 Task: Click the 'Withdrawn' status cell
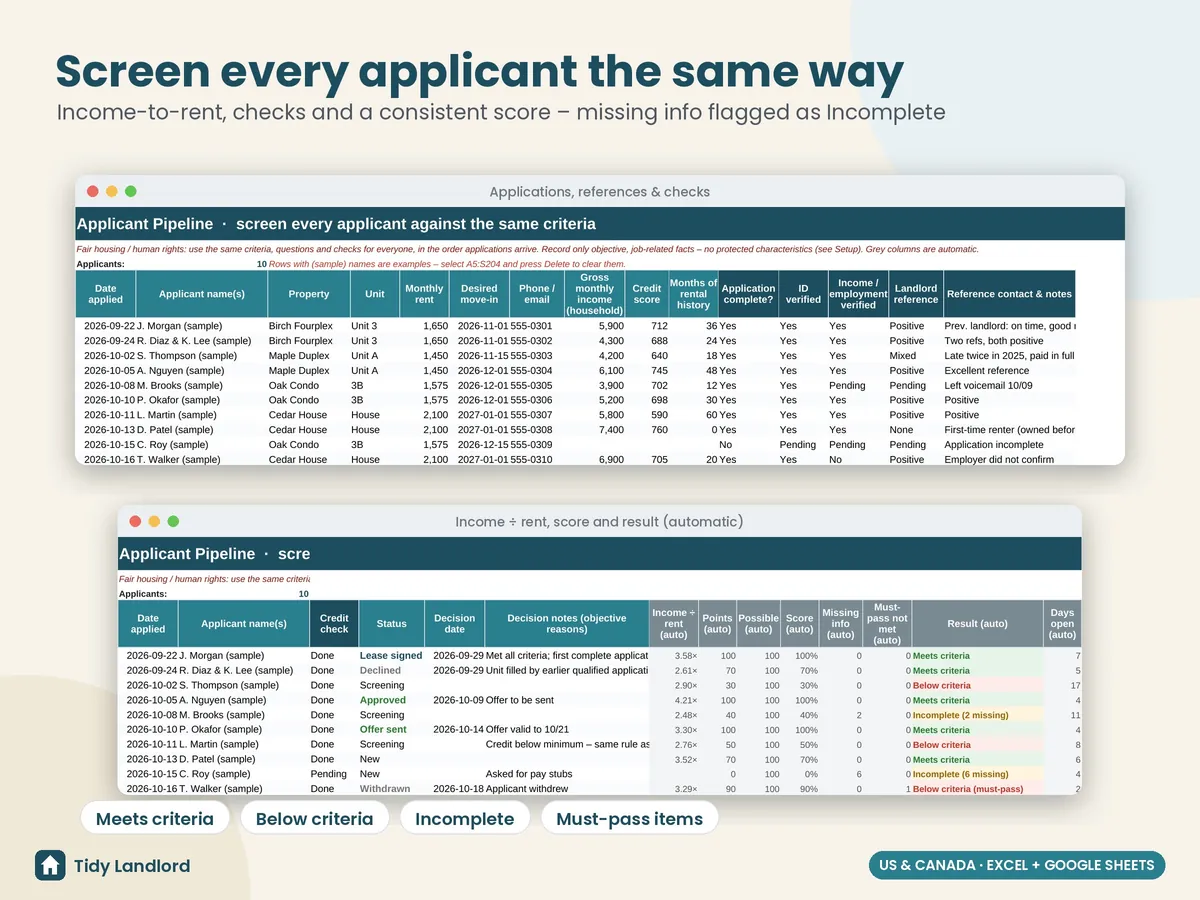point(385,789)
